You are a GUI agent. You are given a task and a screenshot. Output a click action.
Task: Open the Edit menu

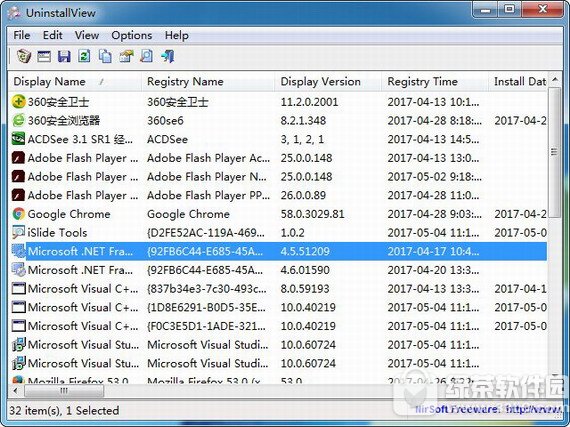[53, 35]
